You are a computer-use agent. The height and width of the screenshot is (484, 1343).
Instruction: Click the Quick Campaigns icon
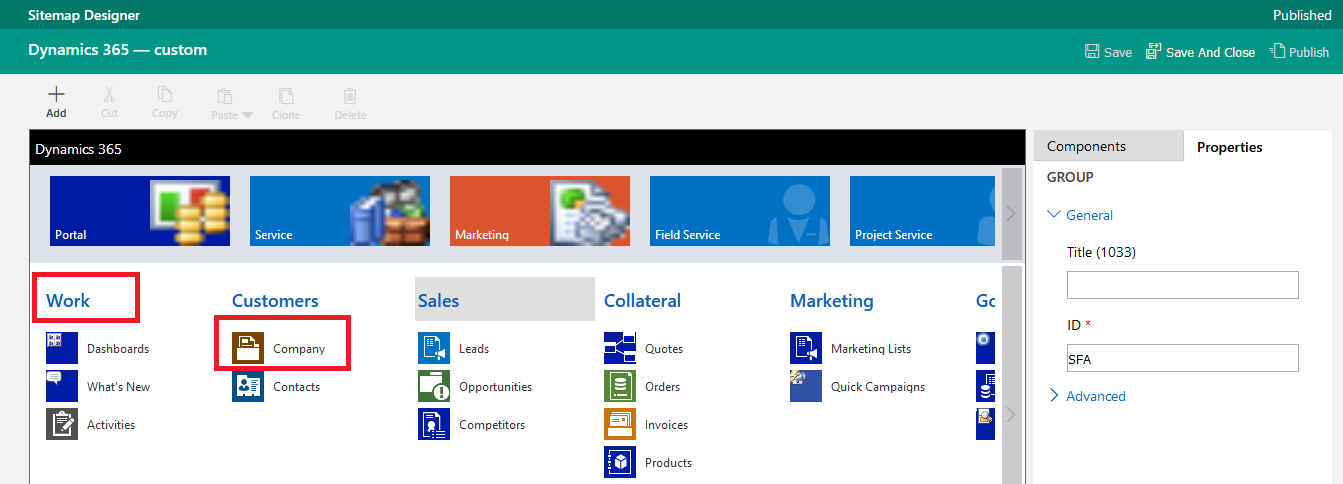pyautogui.click(x=806, y=386)
